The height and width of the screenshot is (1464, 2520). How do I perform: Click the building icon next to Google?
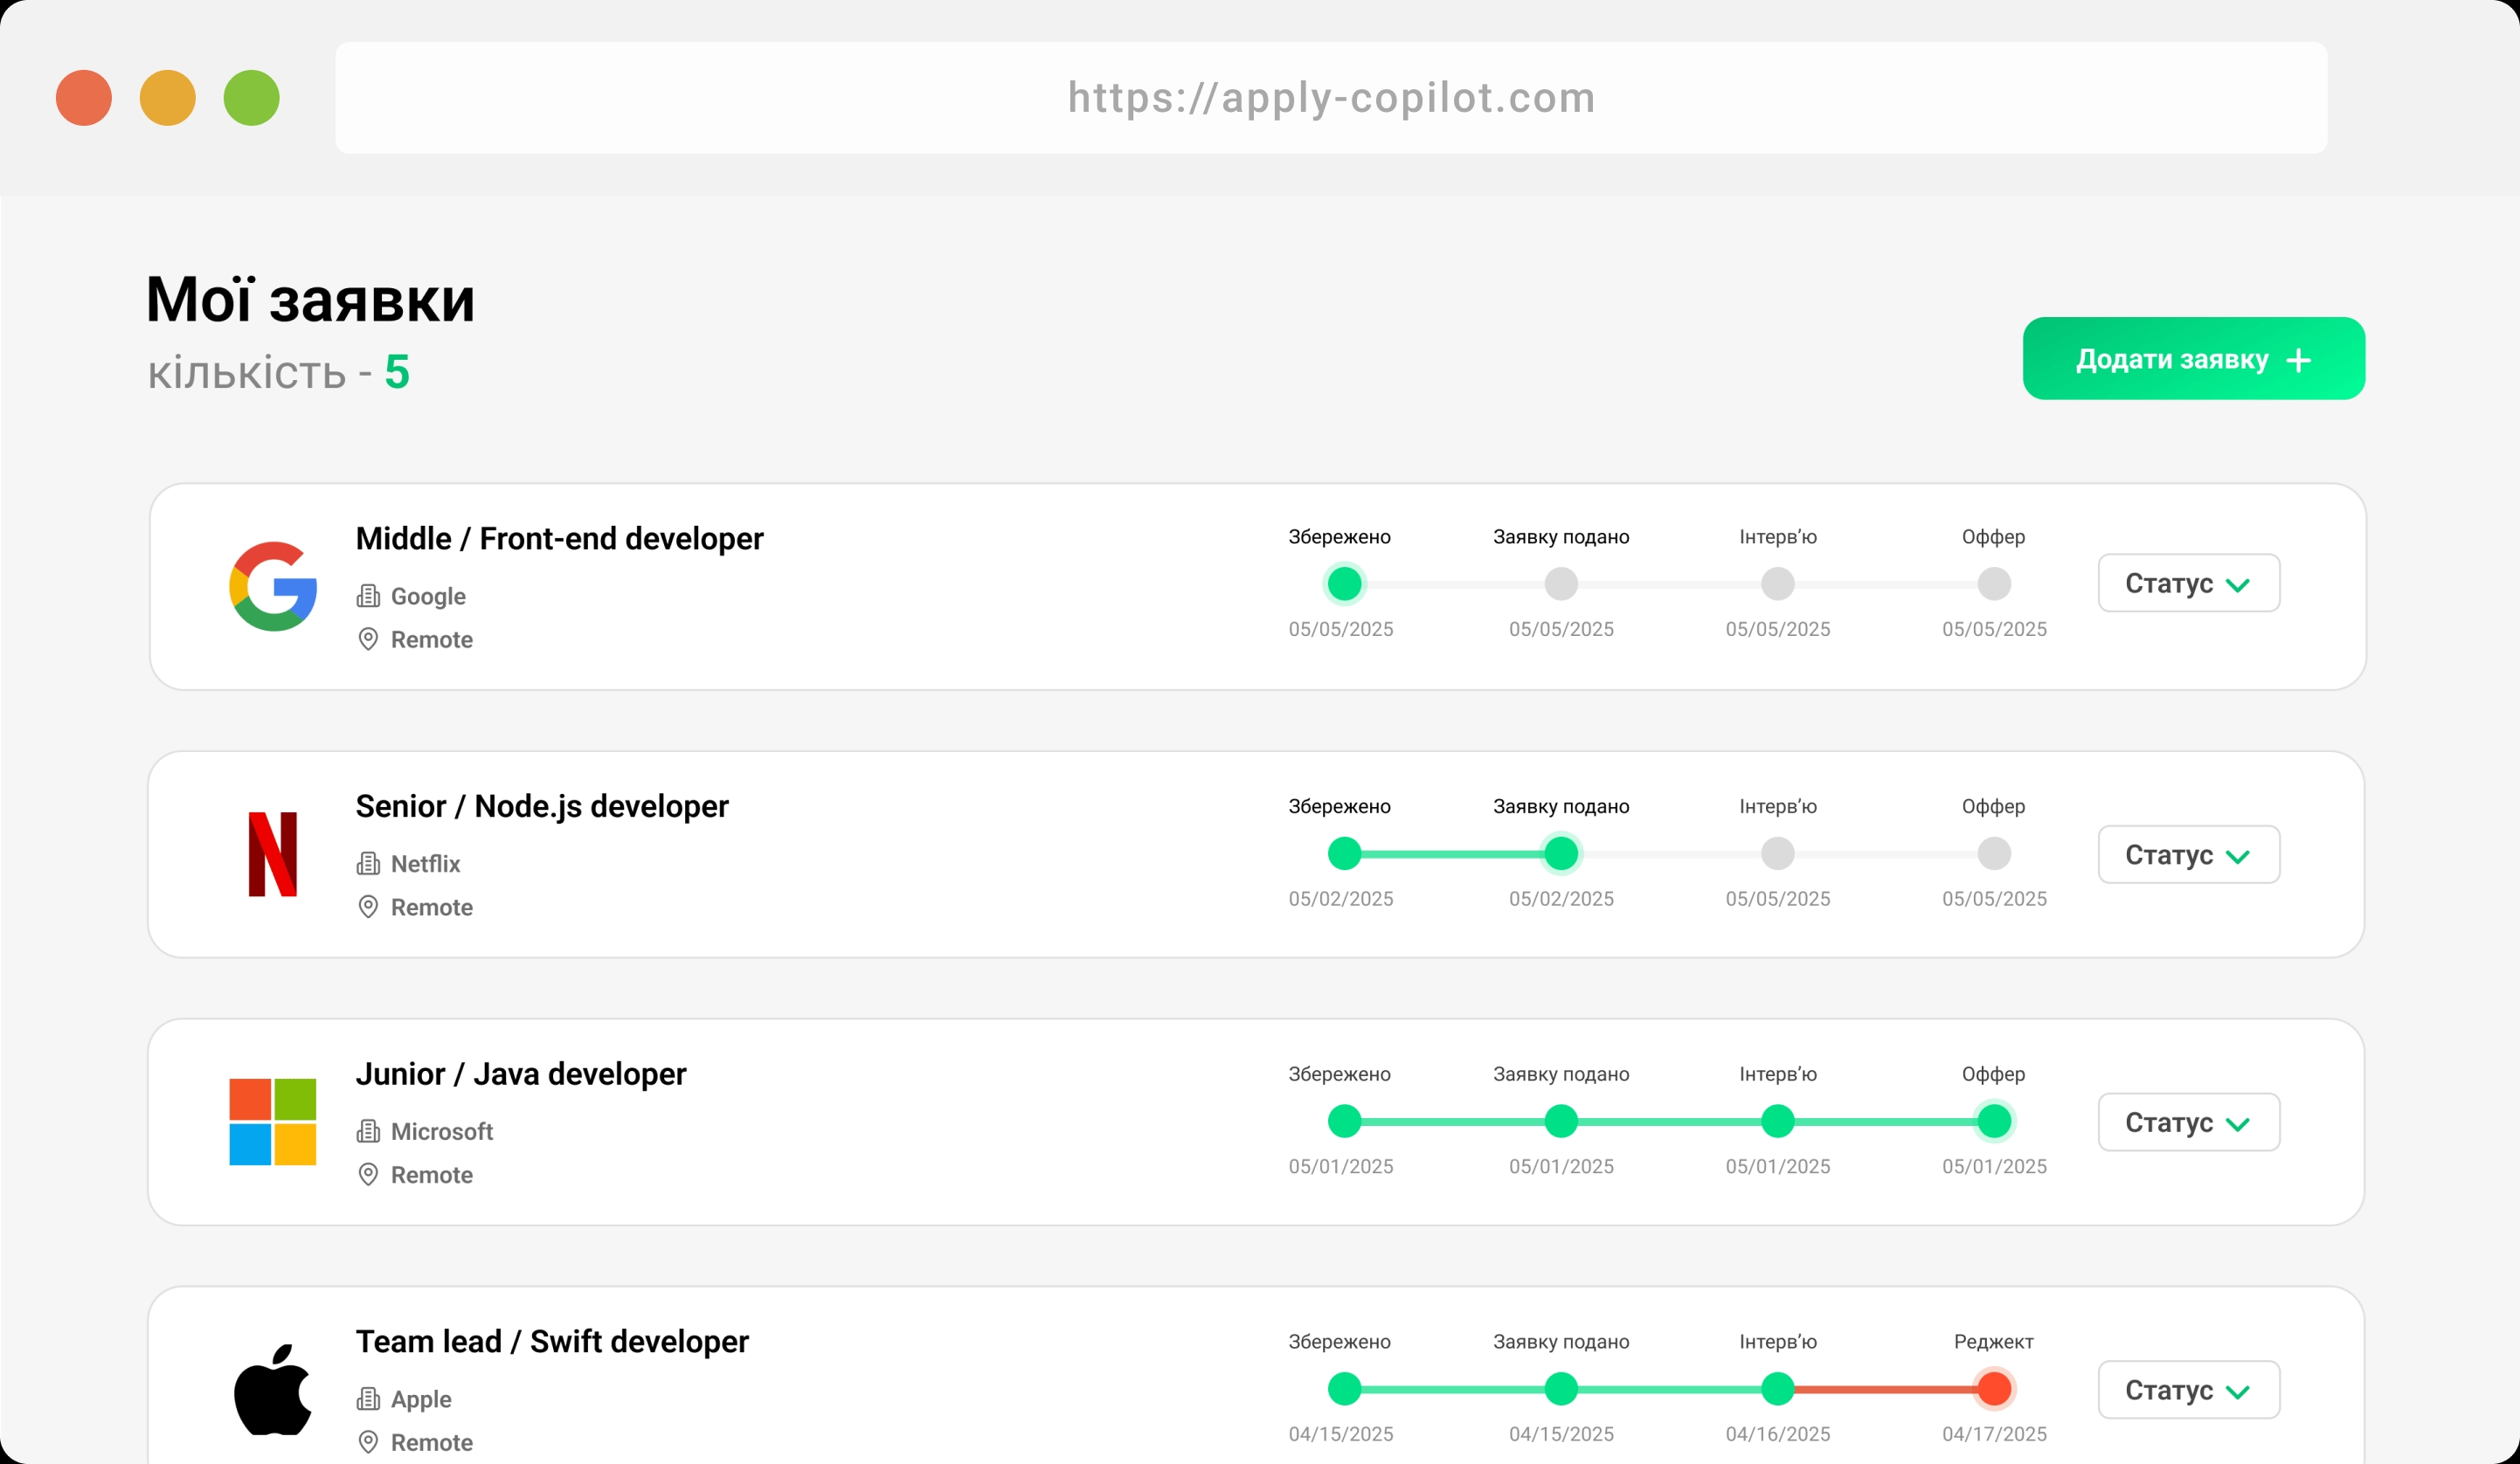coord(368,596)
